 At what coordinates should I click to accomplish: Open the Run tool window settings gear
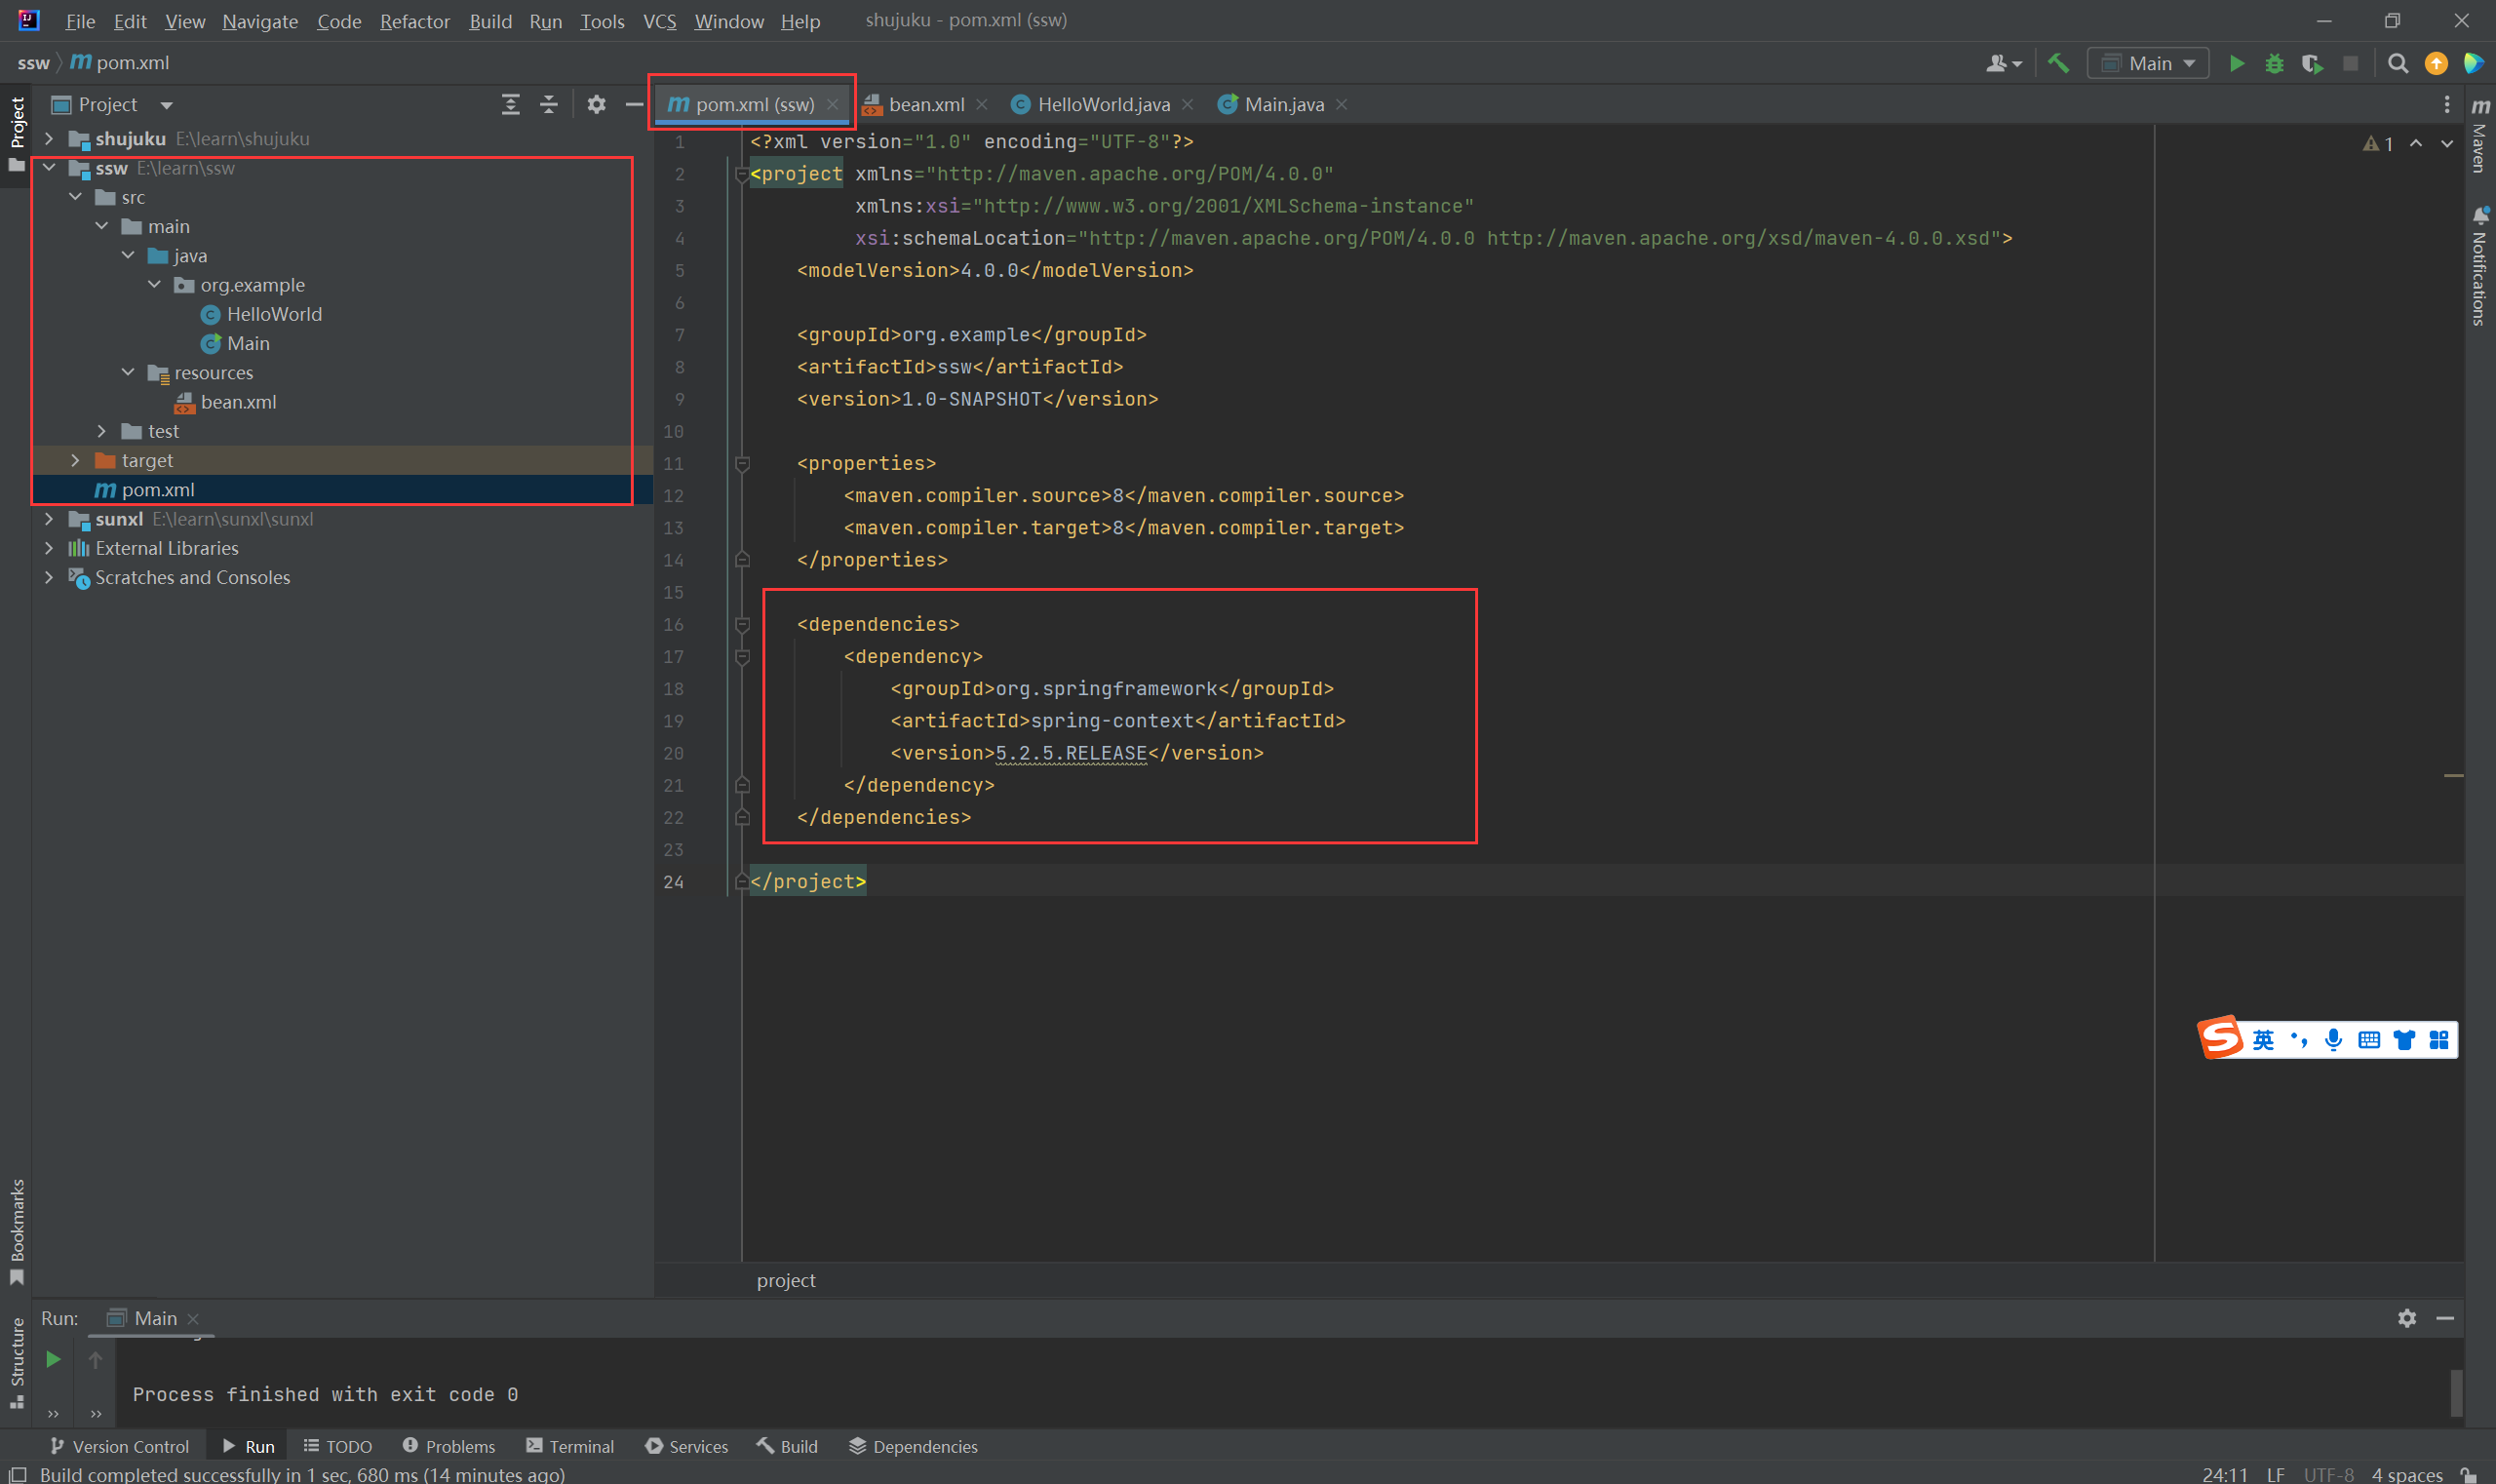tap(2406, 1318)
